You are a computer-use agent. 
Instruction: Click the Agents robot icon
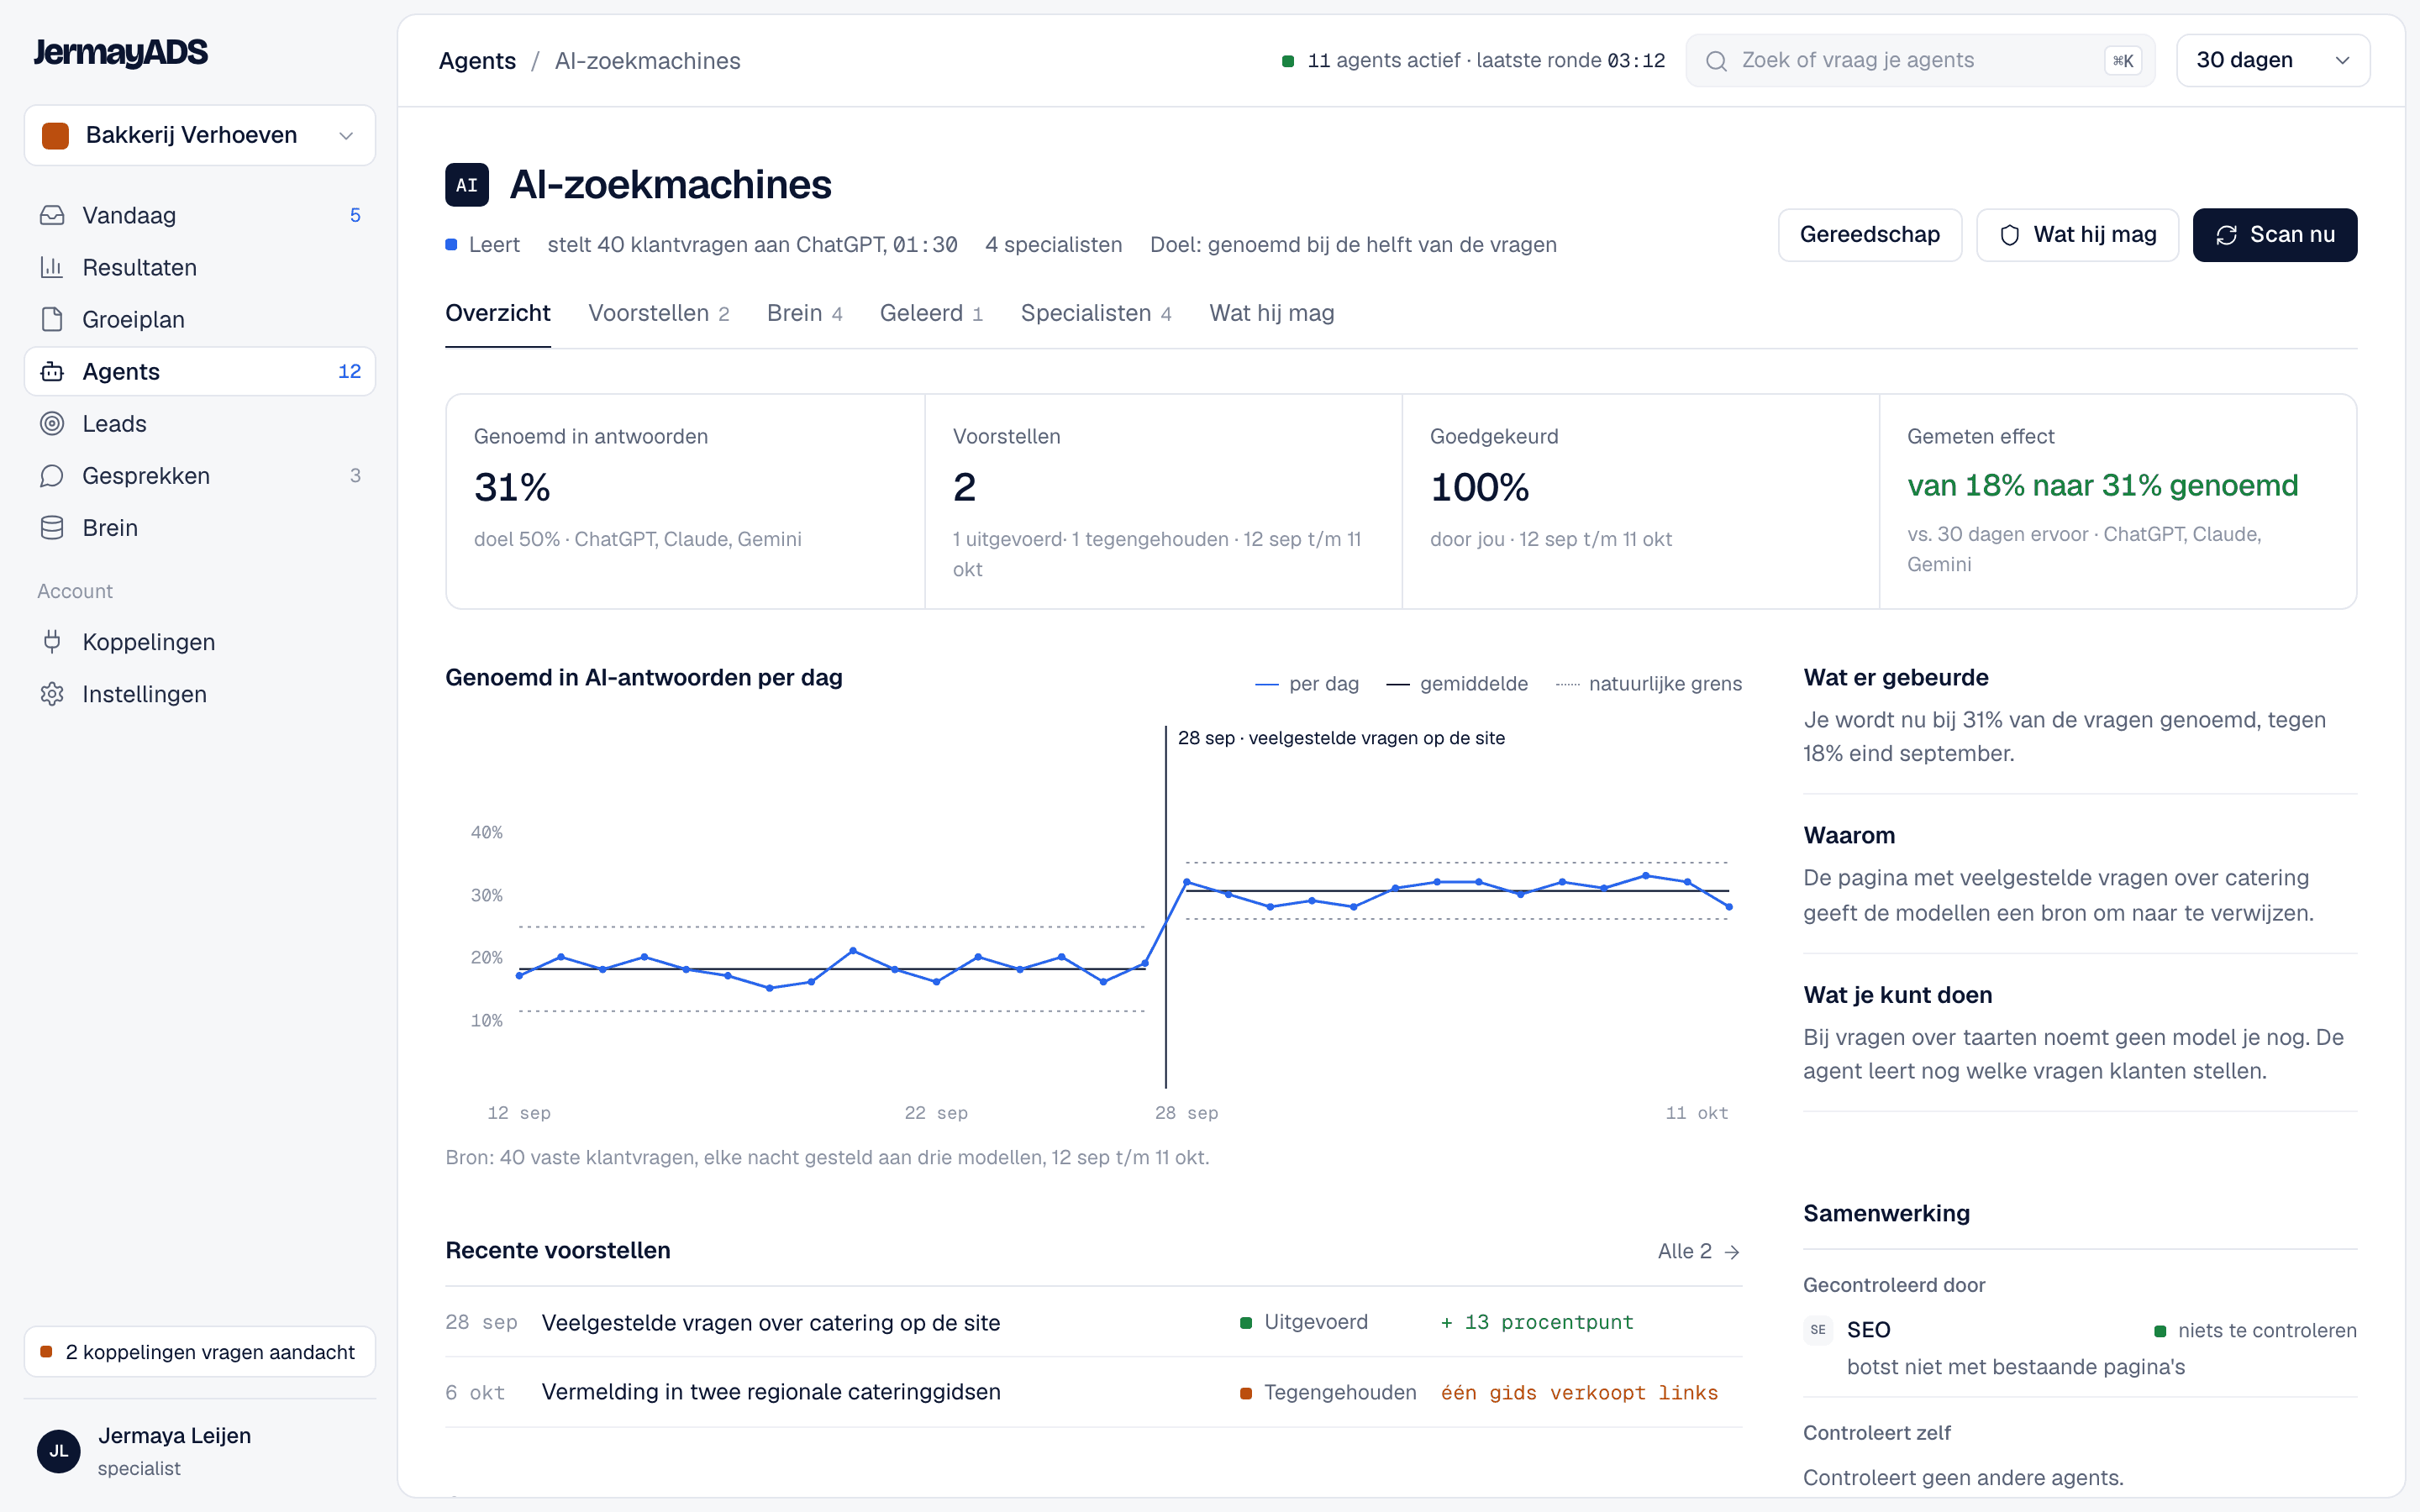(52, 371)
